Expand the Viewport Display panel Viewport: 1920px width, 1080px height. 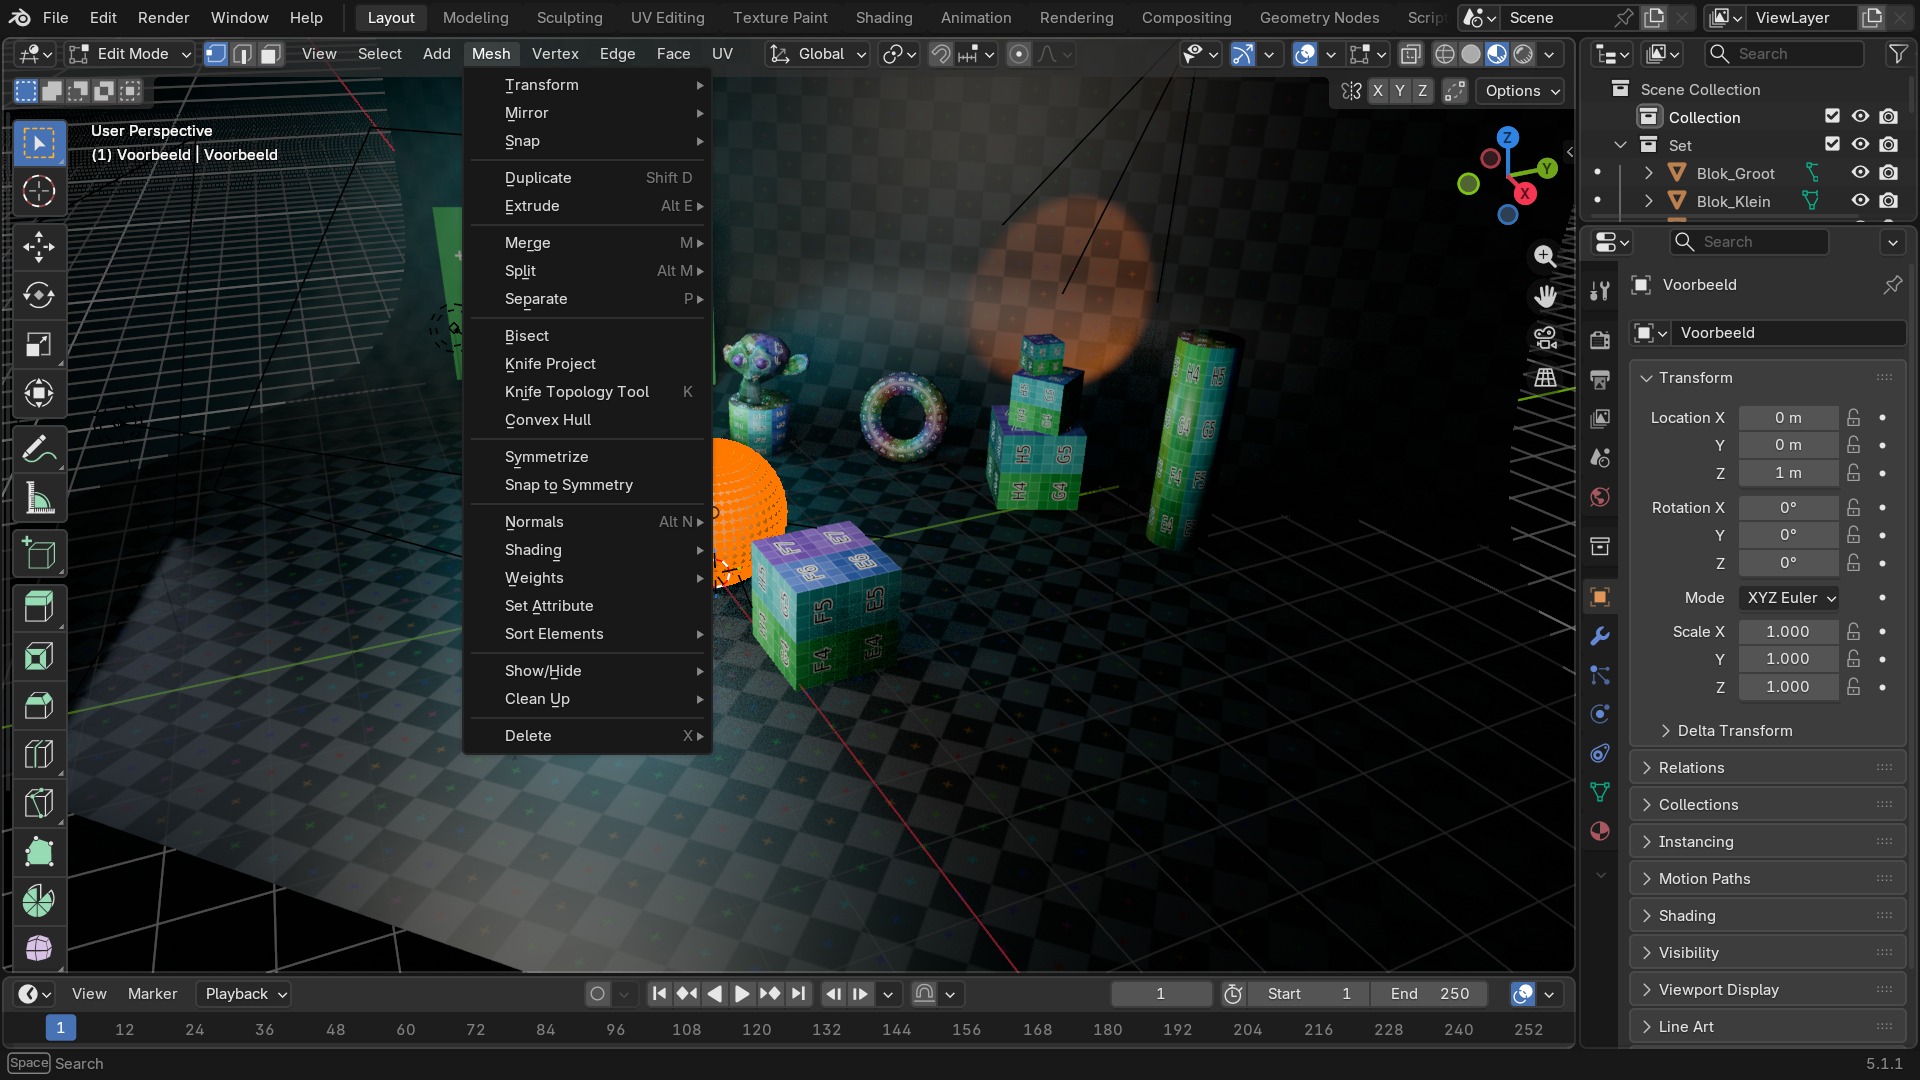(1767, 990)
